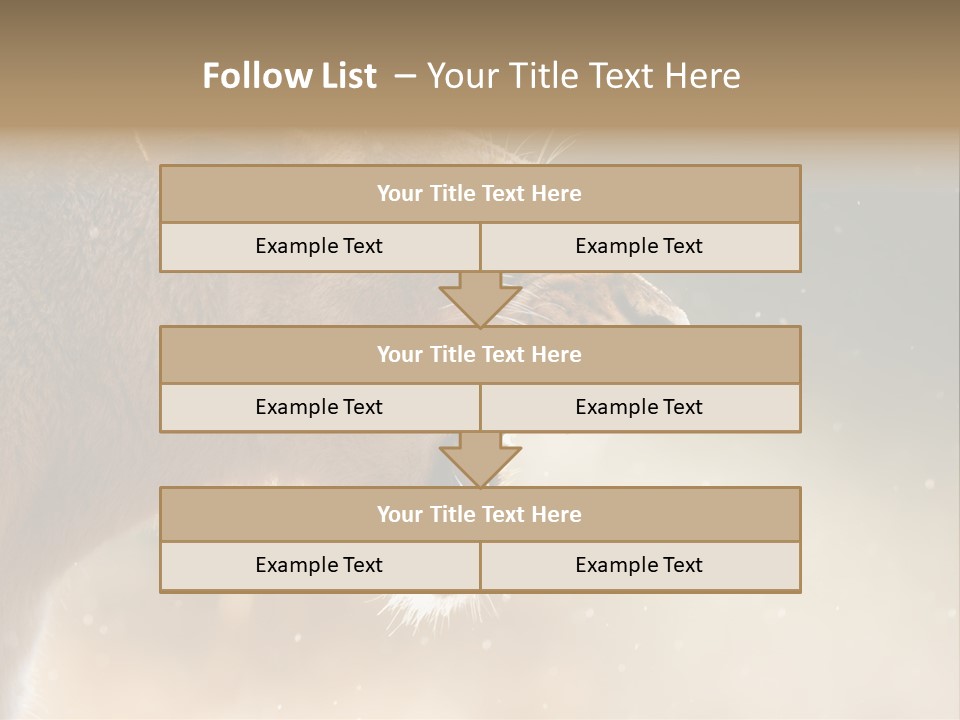Select the bold "Follow List" title text
This screenshot has width=960, height=720.
(290, 76)
